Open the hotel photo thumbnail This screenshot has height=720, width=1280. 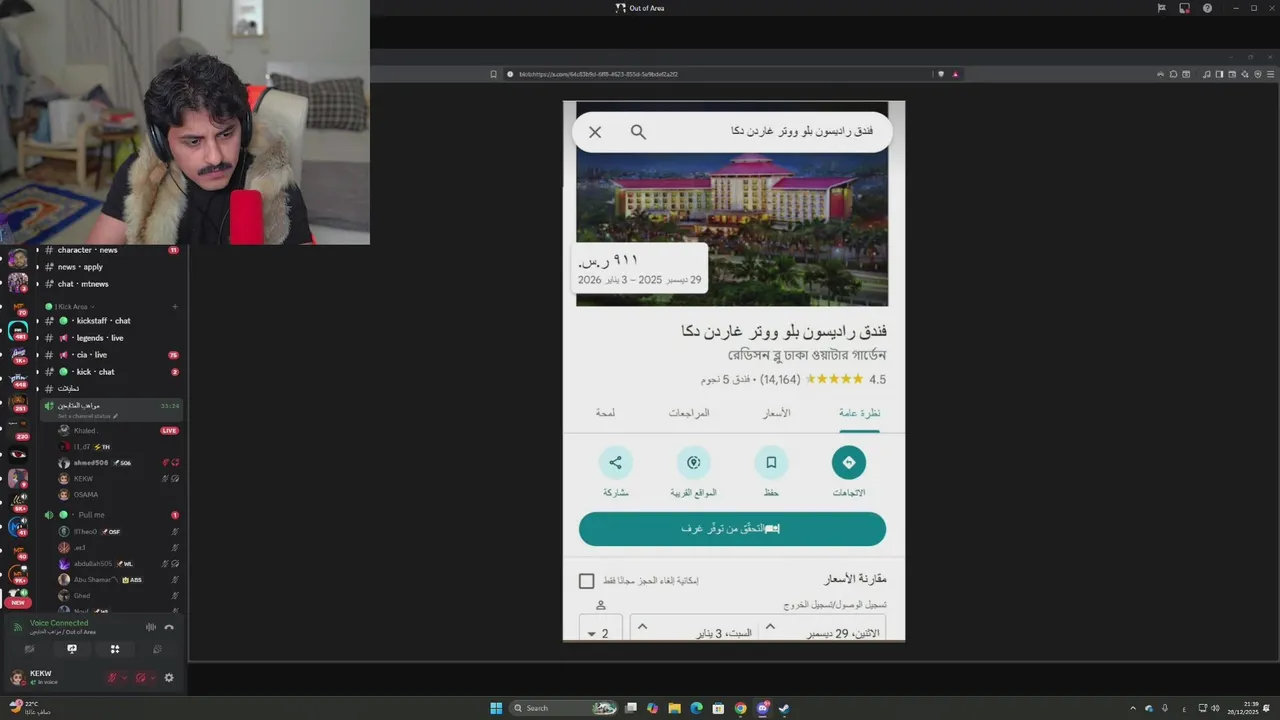point(732,228)
